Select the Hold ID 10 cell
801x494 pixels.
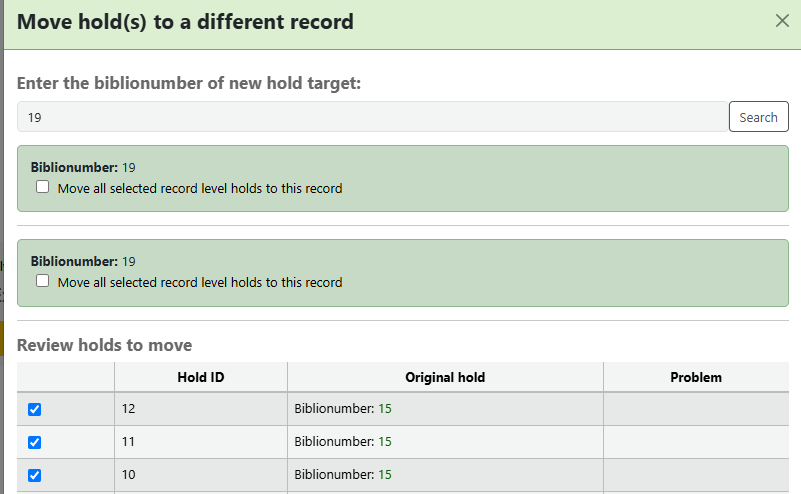click(x=200, y=475)
